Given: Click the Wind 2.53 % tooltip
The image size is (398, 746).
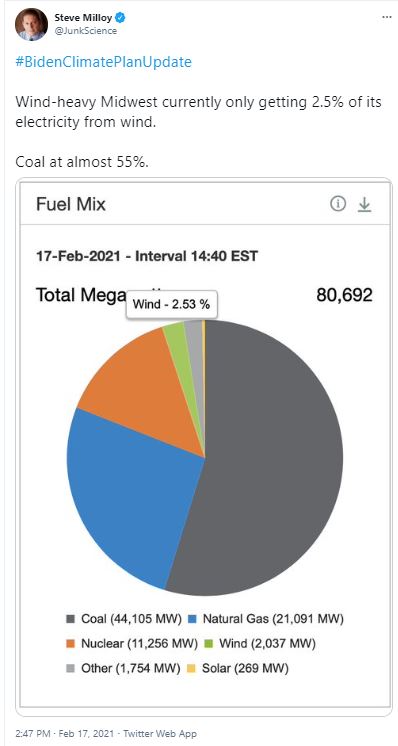Looking at the screenshot, I should (171, 304).
